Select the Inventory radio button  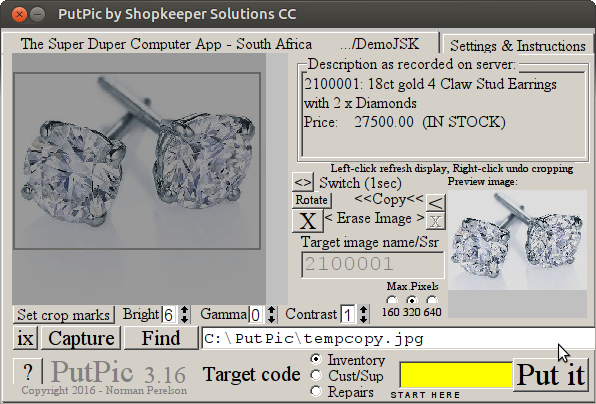316,359
